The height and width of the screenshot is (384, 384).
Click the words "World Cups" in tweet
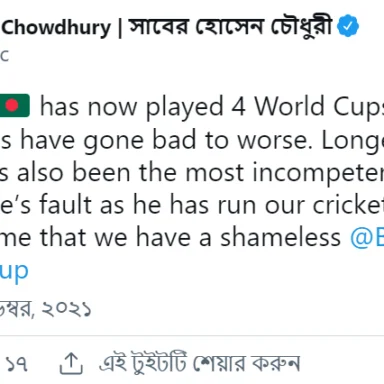click(x=319, y=107)
